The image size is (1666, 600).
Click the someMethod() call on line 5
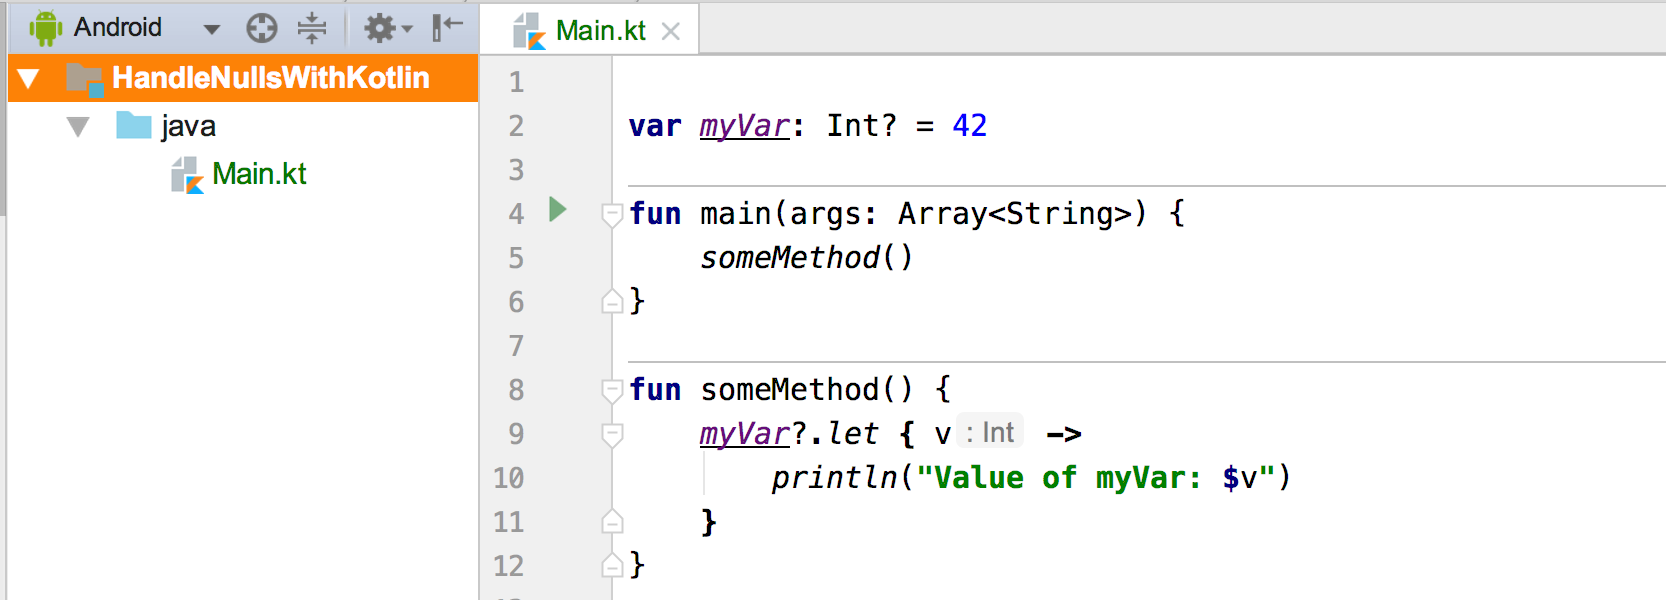[x=806, y=258]
